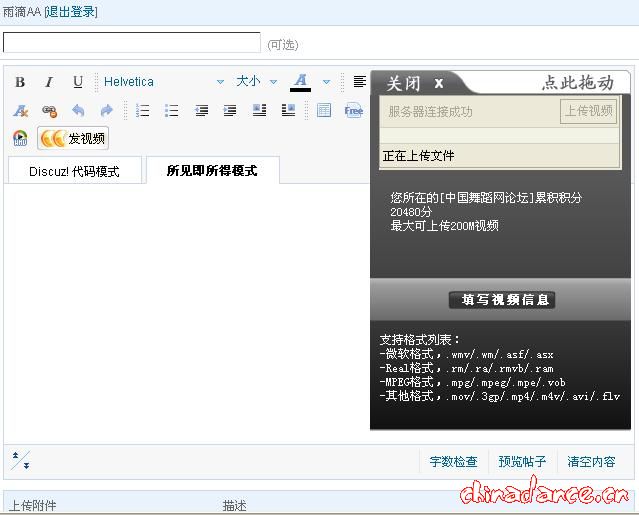The height and width of the screenshot is (515, 639).
Task: Click the 填写视频信息 button
Action: coord(502,300)
